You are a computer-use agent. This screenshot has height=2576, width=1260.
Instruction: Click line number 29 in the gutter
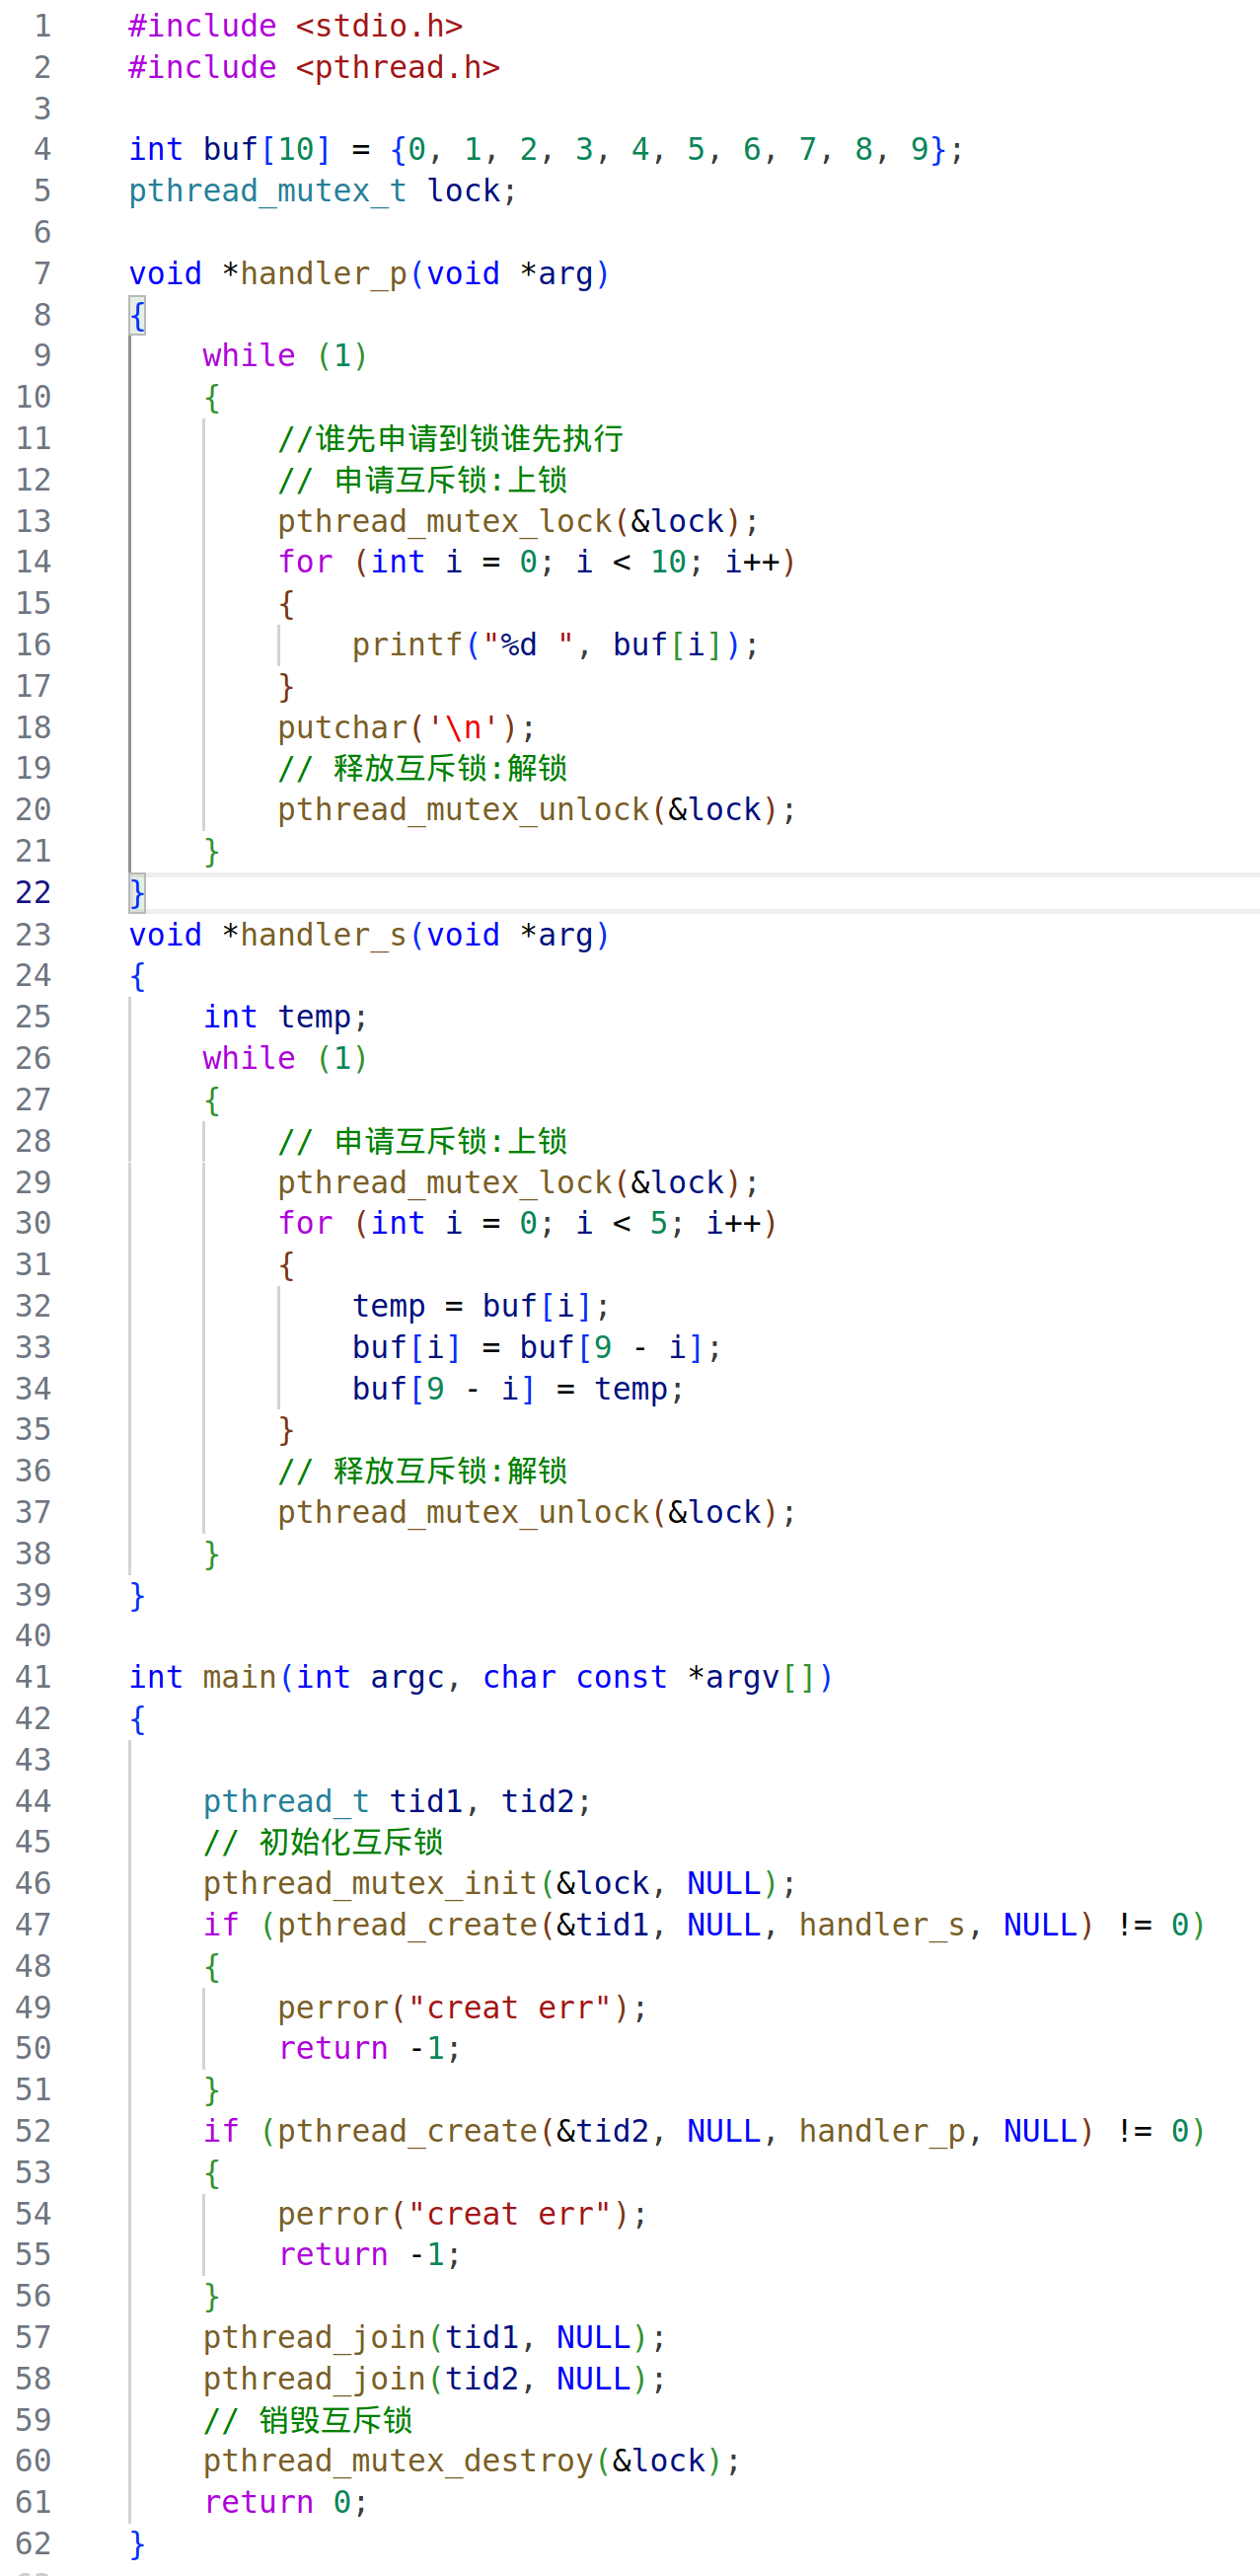(33, 1182)
